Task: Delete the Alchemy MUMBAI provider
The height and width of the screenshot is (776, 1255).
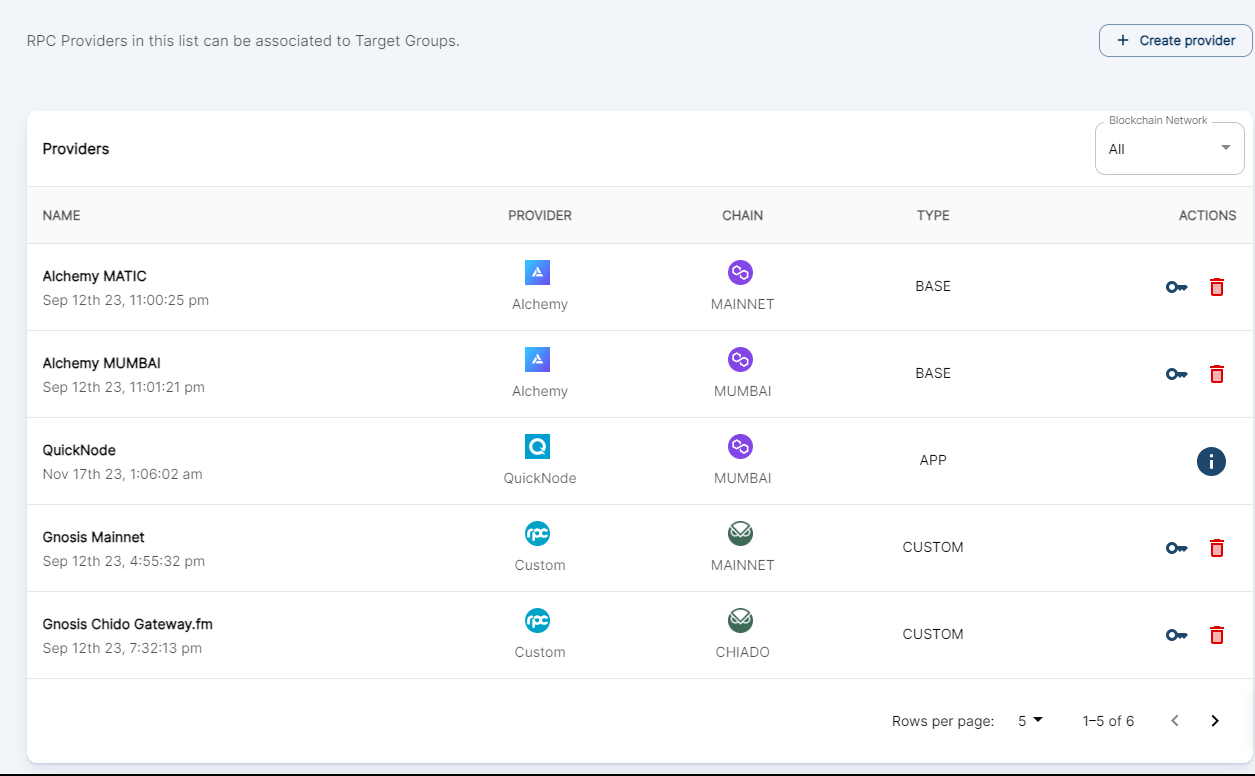Action: point(1217,374)
